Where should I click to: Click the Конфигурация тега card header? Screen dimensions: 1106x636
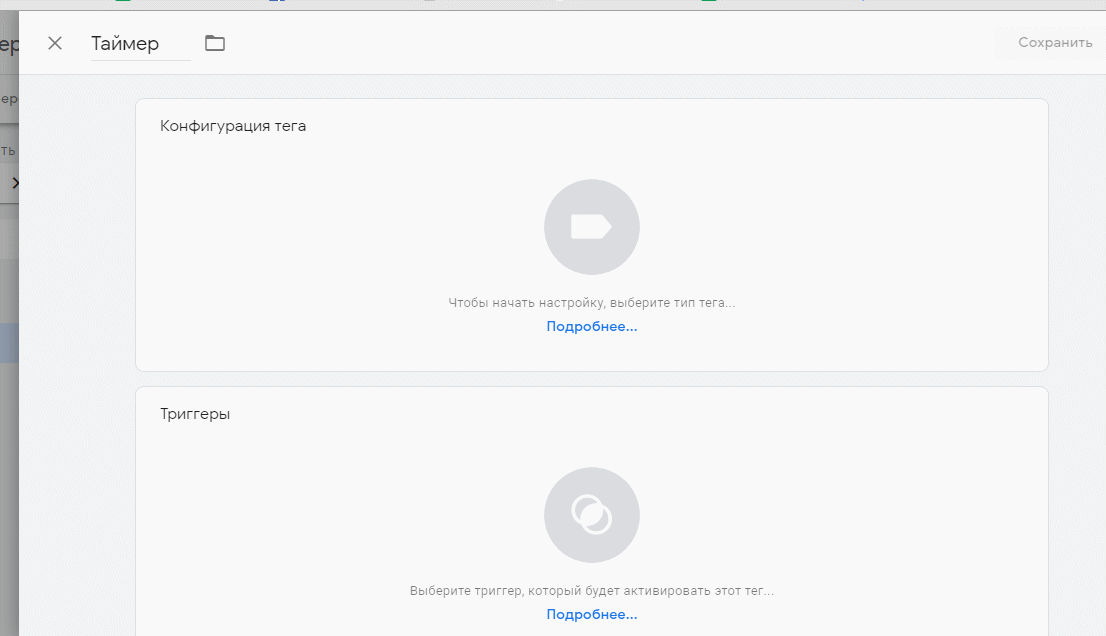pos(233,126)
